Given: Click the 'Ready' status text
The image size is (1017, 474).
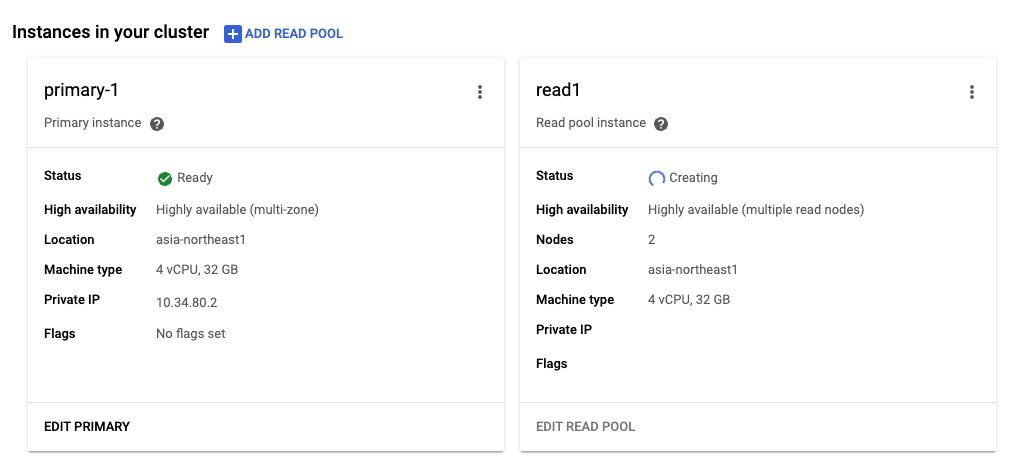Looking at the screenshot, I should click(195, 178).
